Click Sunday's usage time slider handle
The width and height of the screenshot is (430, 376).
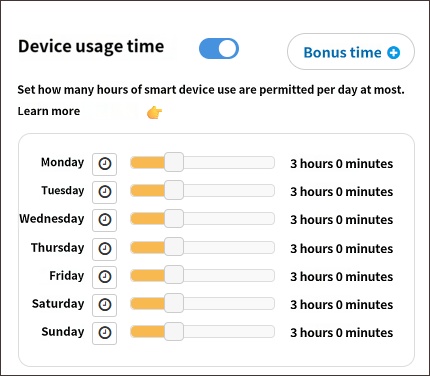coord(174,332)
